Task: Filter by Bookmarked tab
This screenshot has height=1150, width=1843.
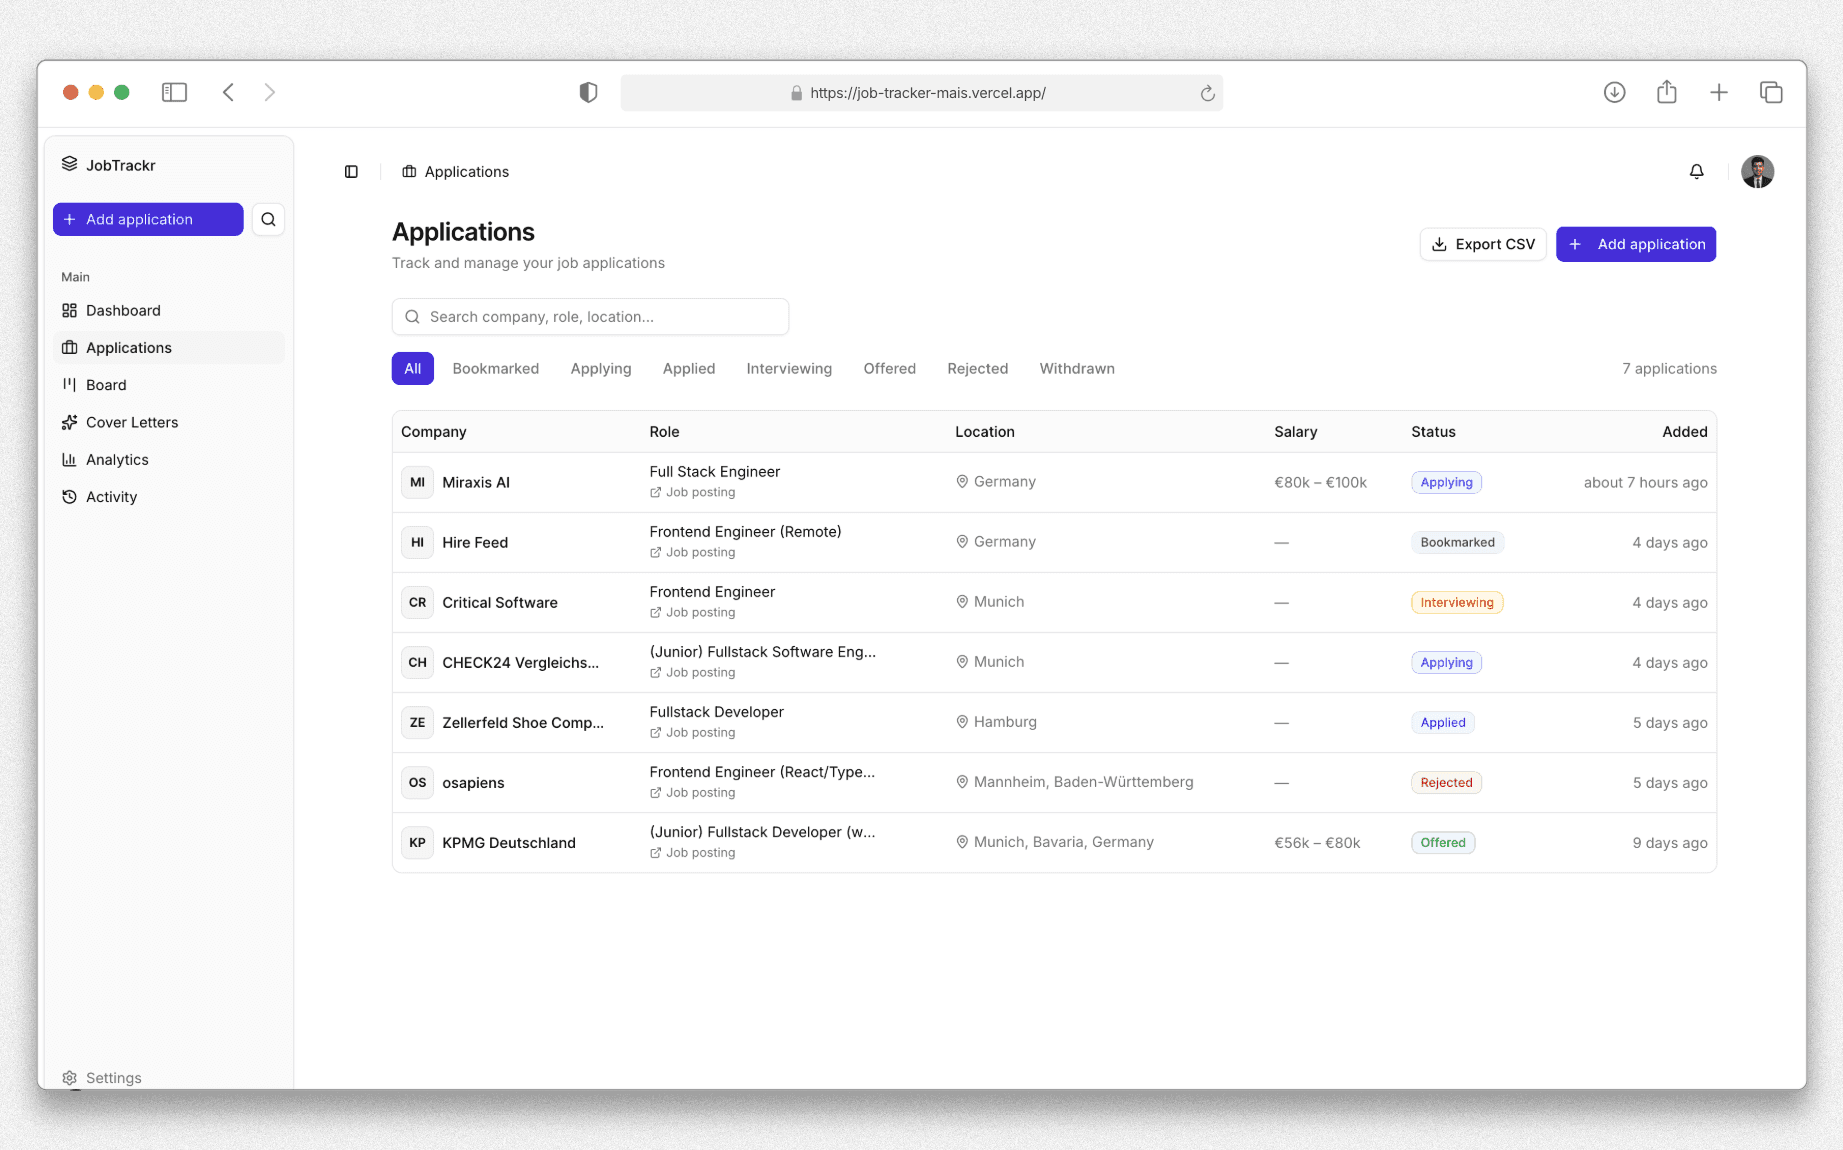Action: tap(495, 368)
